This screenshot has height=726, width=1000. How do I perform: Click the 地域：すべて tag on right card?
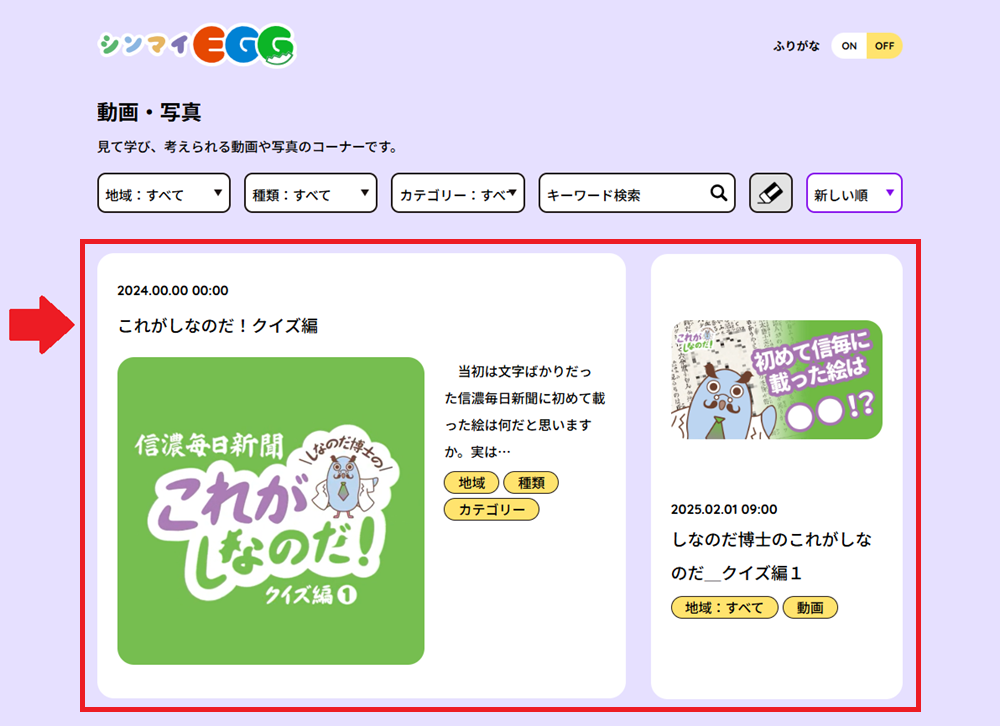point(723,608)
